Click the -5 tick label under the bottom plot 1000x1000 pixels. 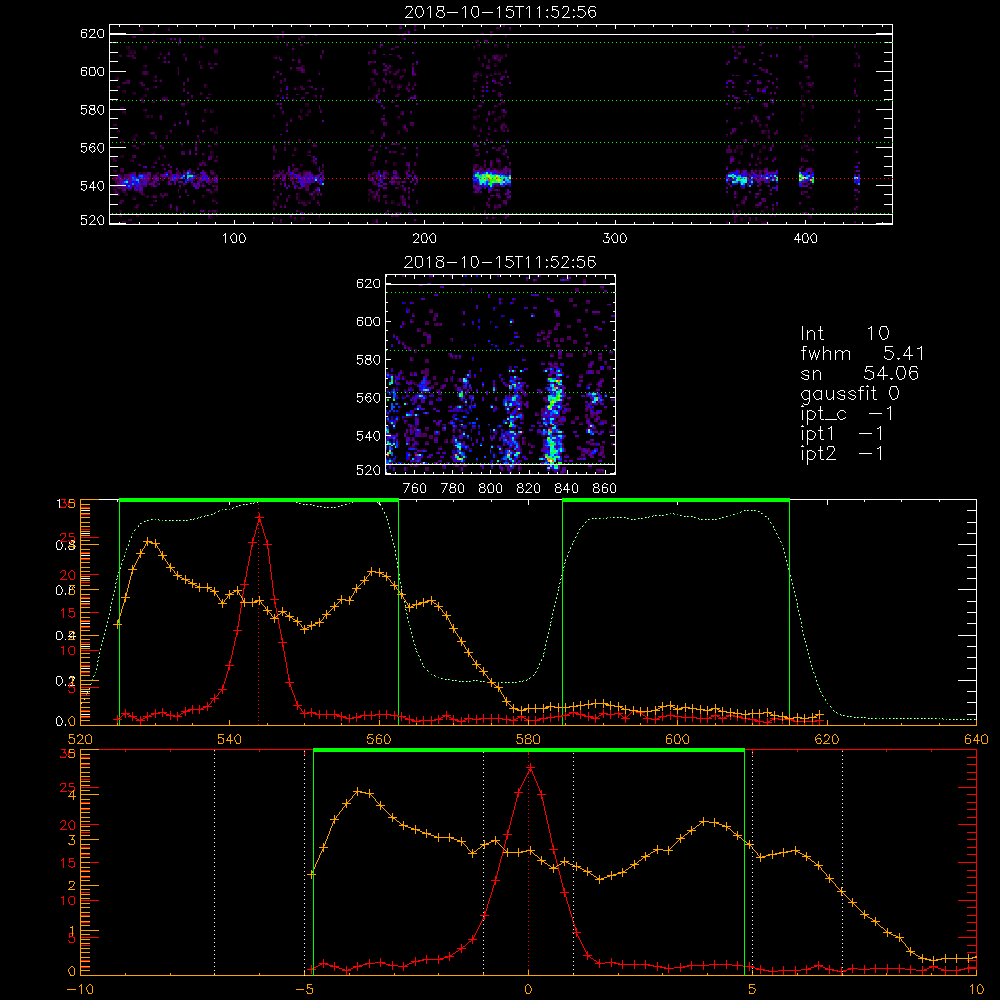(x=304, y=990)
